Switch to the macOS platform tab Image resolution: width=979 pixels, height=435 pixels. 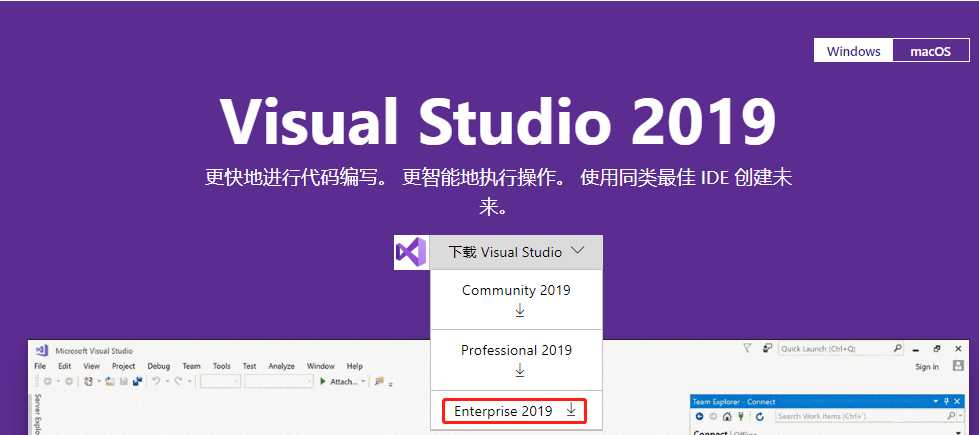point(930,51)
